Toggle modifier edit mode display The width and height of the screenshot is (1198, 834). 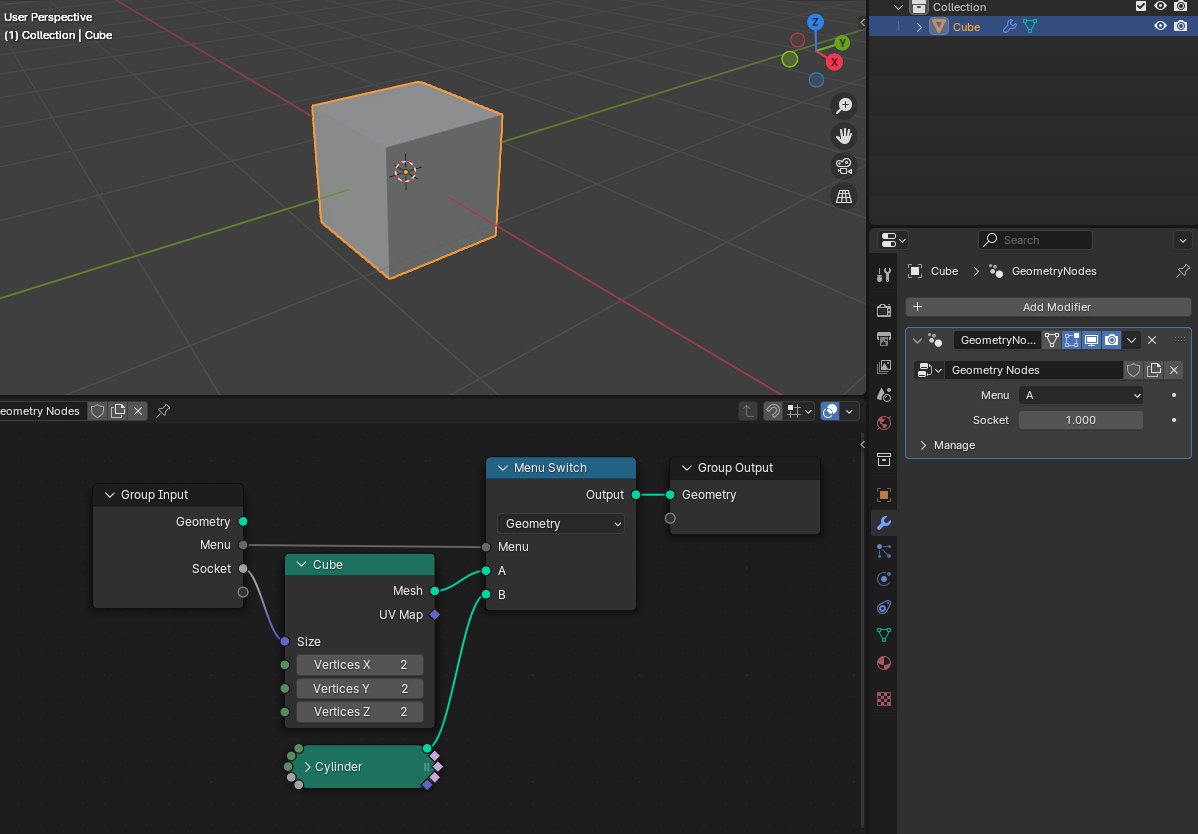pos(1071,341)
